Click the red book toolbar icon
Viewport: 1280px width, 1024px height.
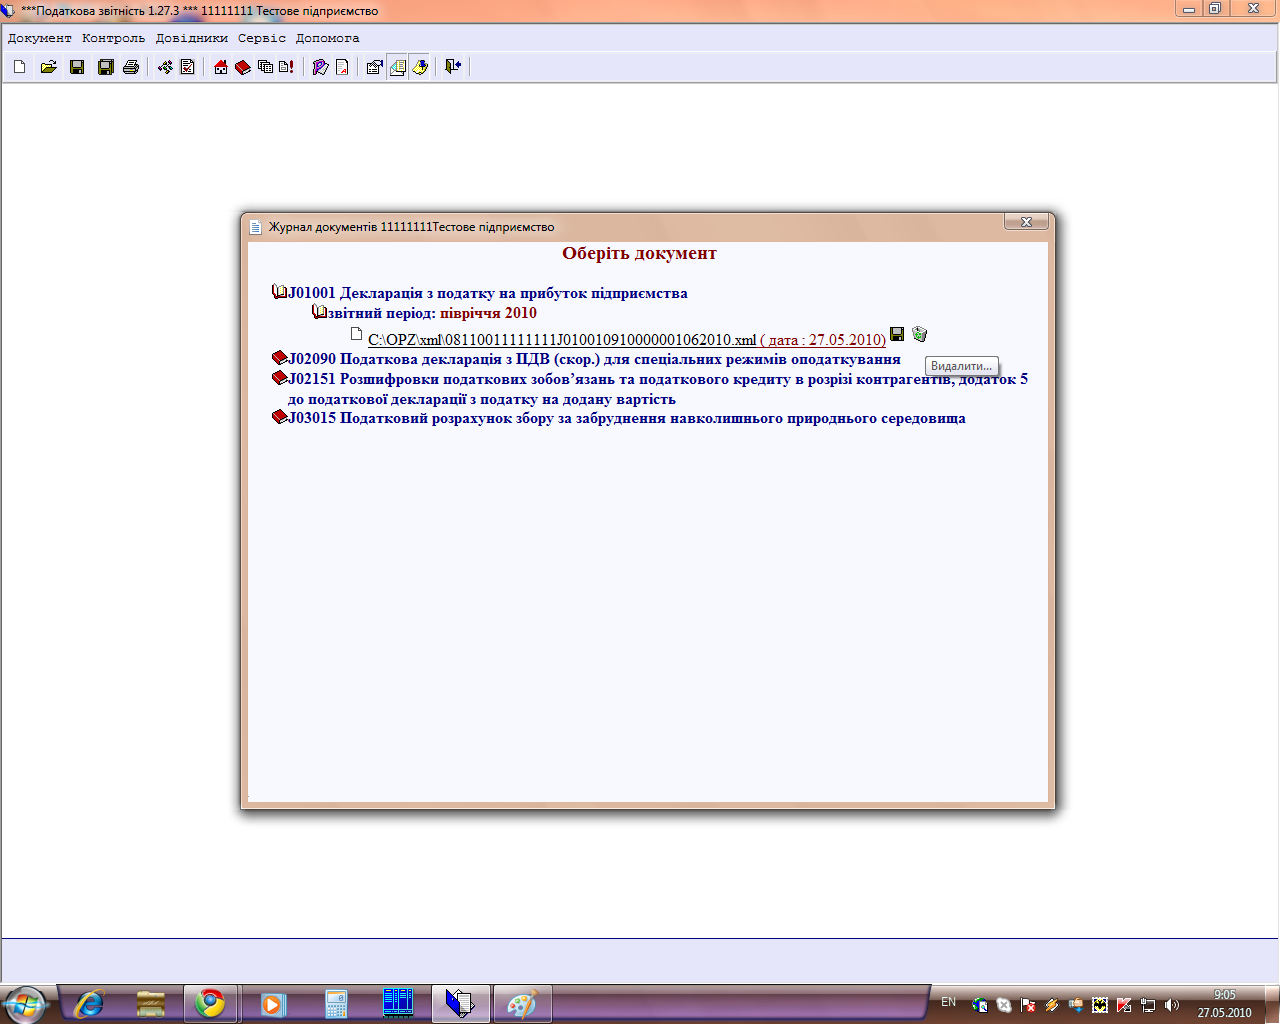coord(243,67)
